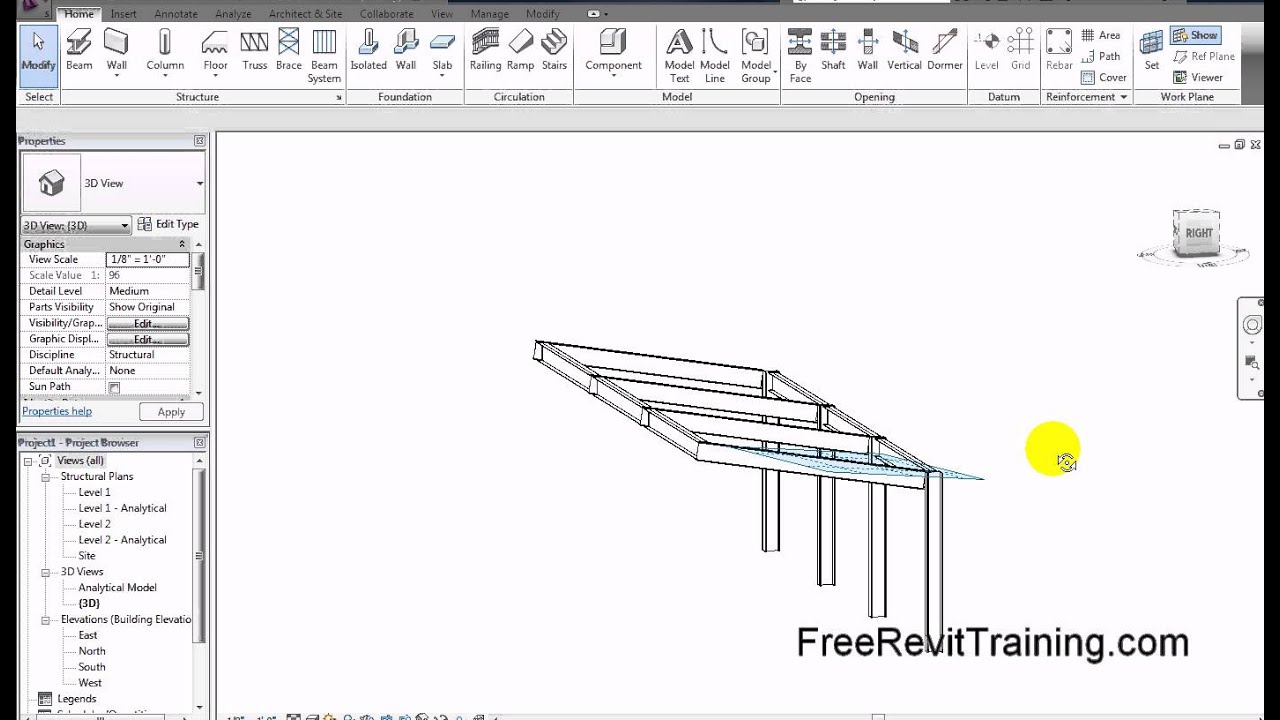Click the Ref Plane tool
The image size is (1280, 720).
pyautogui.click(x=1204, y=56)
